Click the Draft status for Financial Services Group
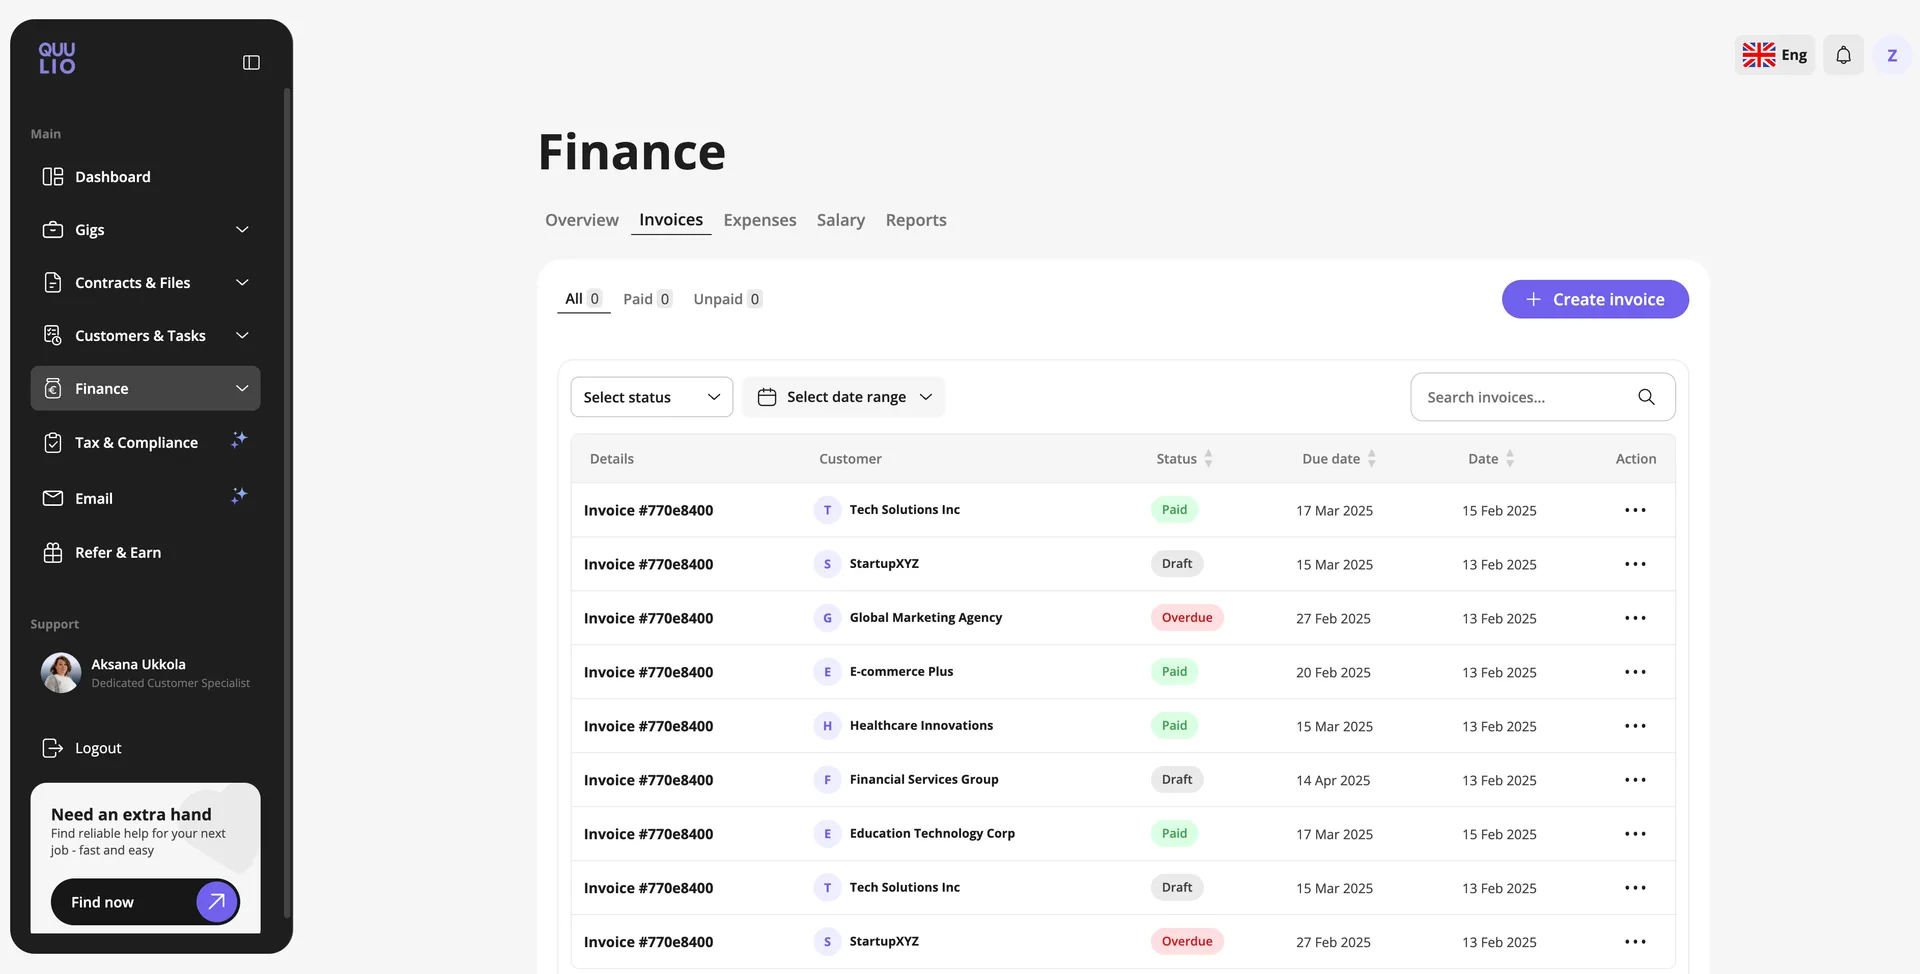This screenshot has height=974, width=1920. (1177, 780)
